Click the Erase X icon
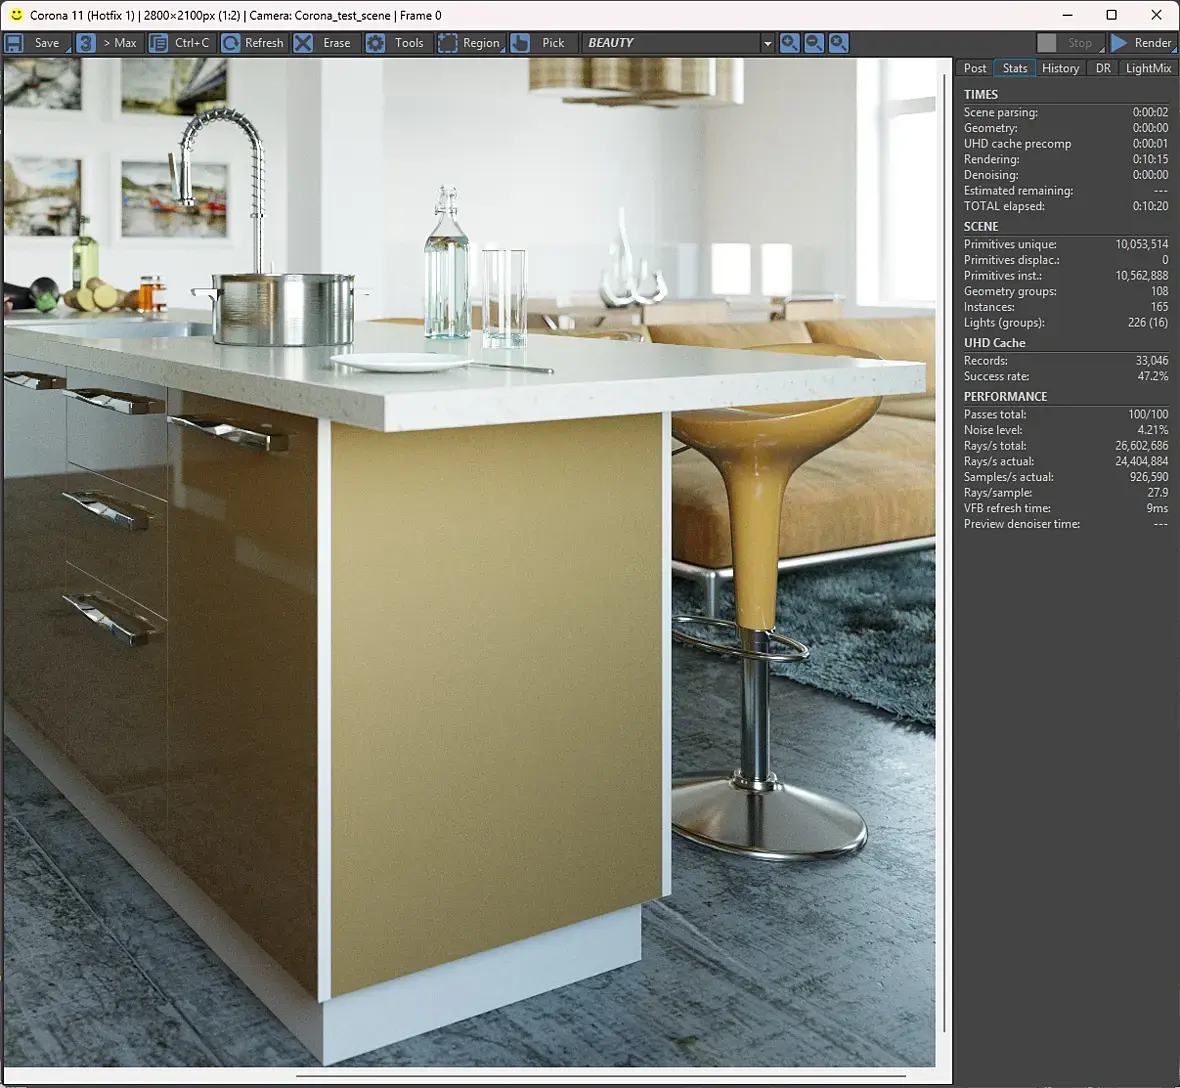Viewport: 1180px width, 1088px height. click(303, 43)
